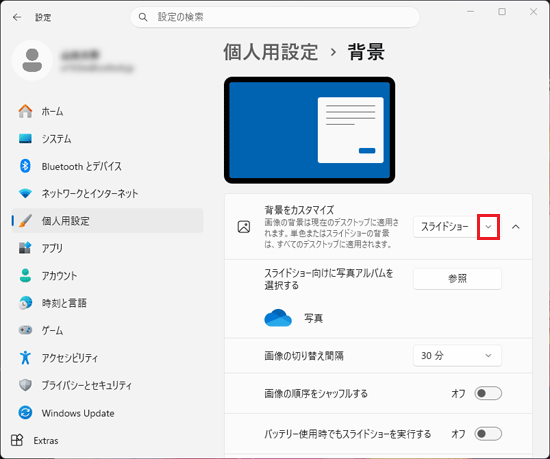The image size is (550, 459).
Task: Open 時刻と言語 settings page
Action: pos(107,303)
